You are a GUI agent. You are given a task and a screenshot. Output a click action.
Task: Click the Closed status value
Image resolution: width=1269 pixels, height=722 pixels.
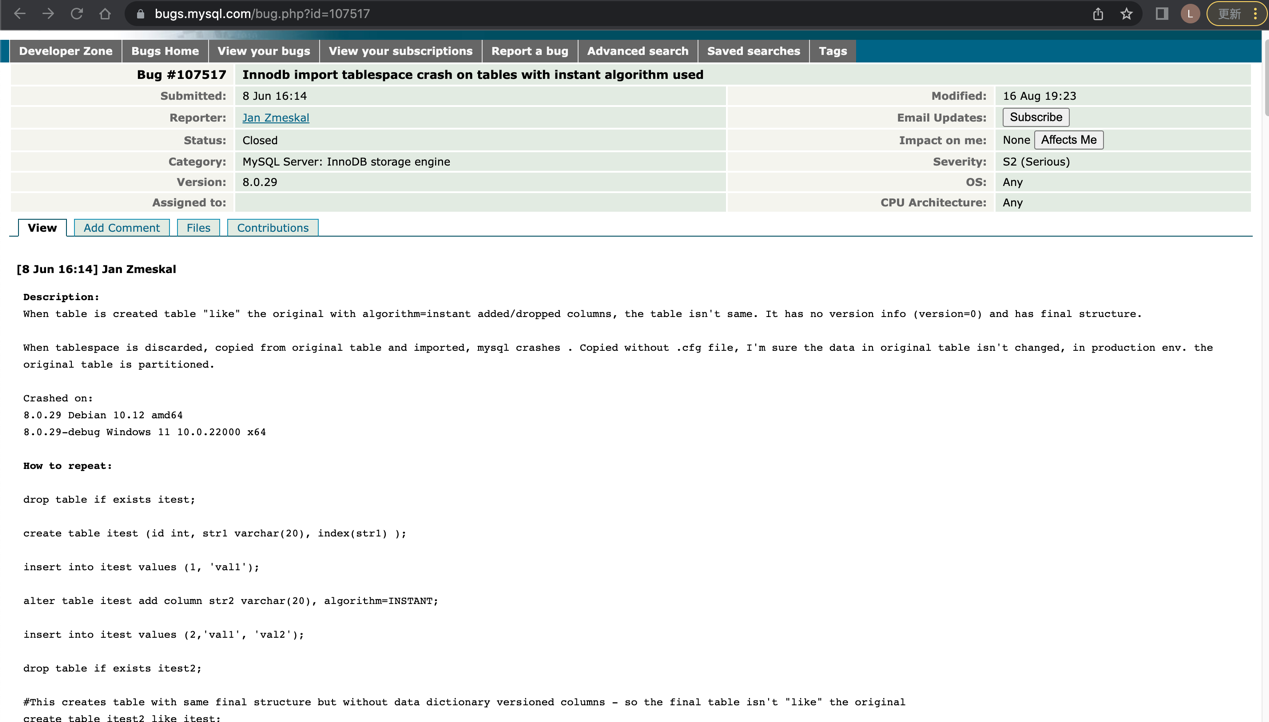point(260,140)
